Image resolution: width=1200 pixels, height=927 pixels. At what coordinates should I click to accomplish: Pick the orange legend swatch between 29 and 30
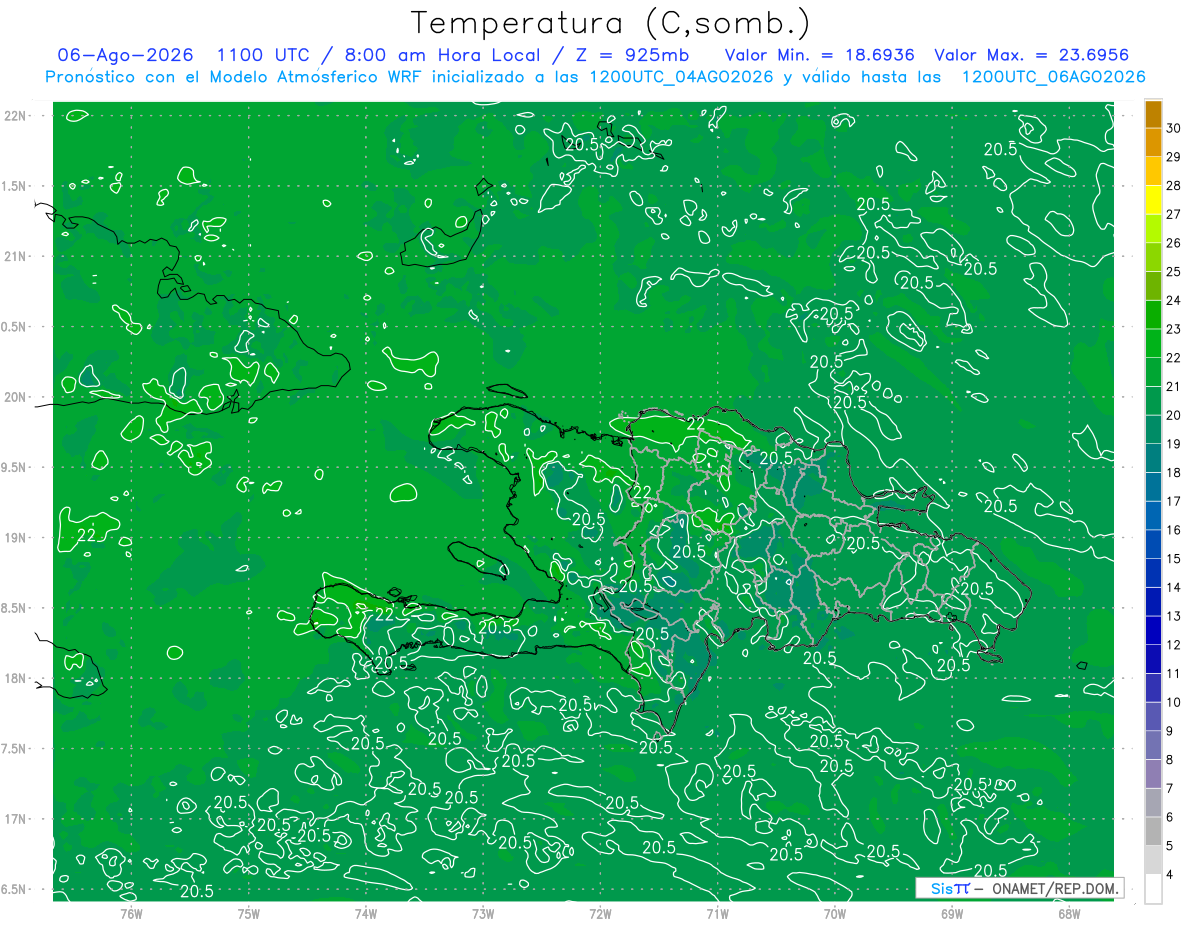tap(1153, 143)
